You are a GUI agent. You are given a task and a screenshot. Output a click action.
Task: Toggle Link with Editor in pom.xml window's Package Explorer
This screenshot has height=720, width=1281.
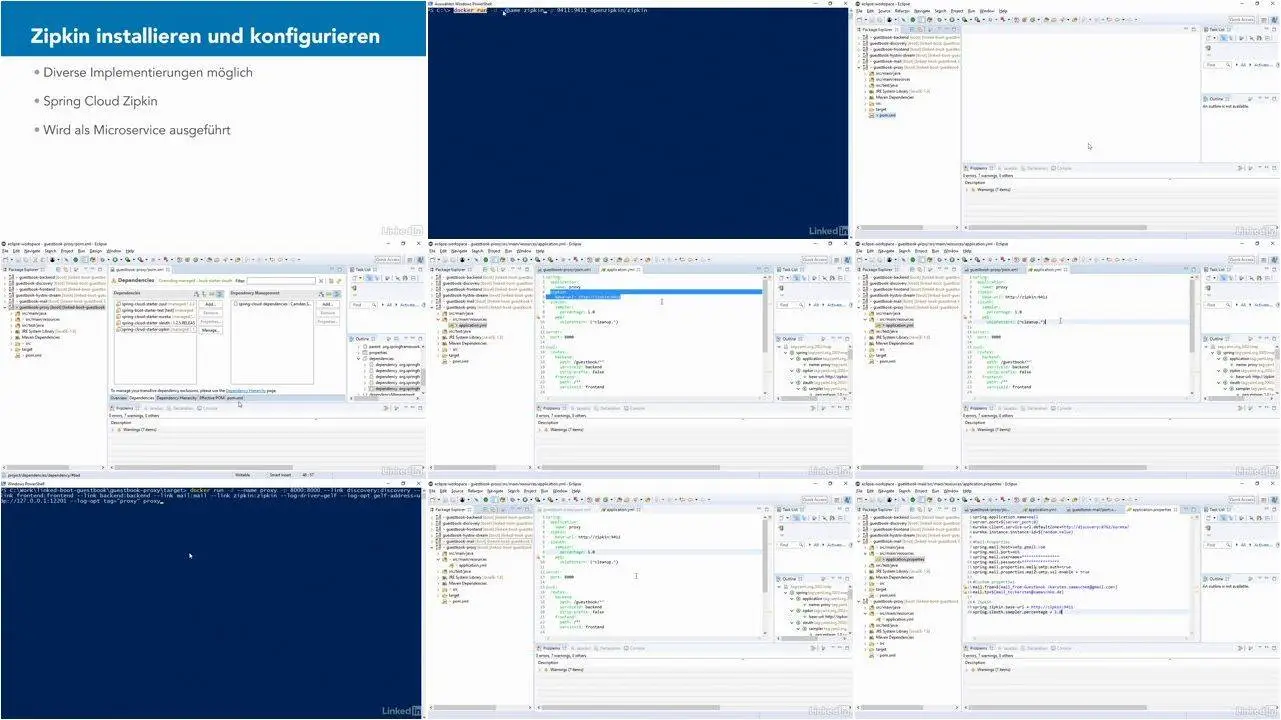coord(66,270)
